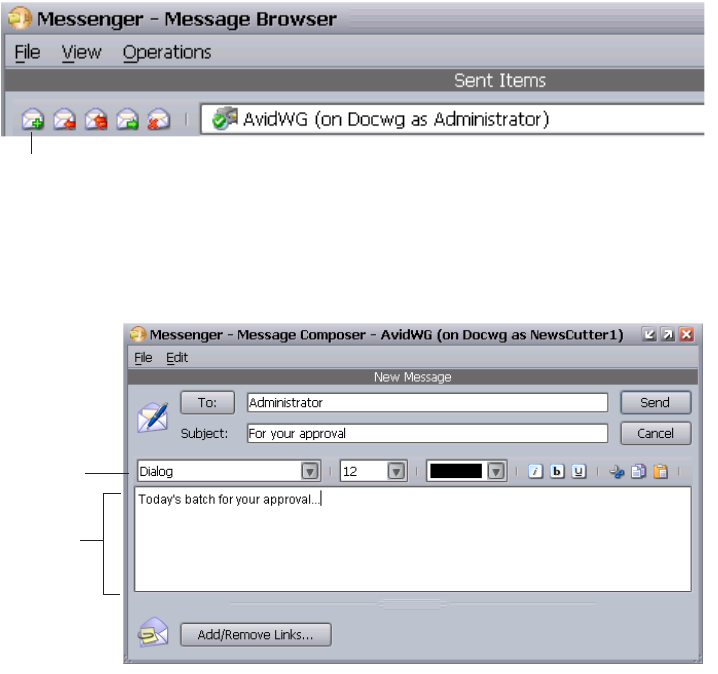Click the Send button

(655, 402)
